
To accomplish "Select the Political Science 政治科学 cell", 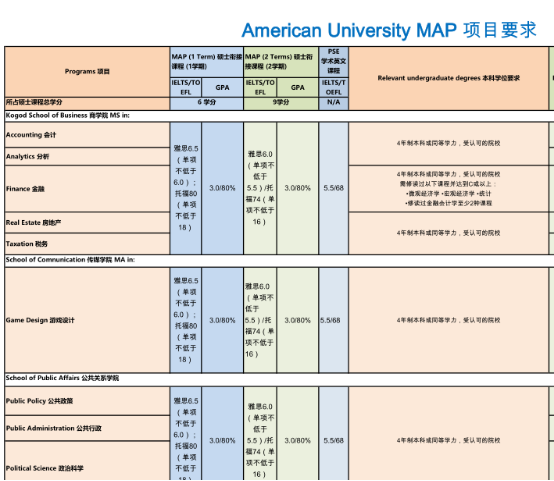I will 87,461.
